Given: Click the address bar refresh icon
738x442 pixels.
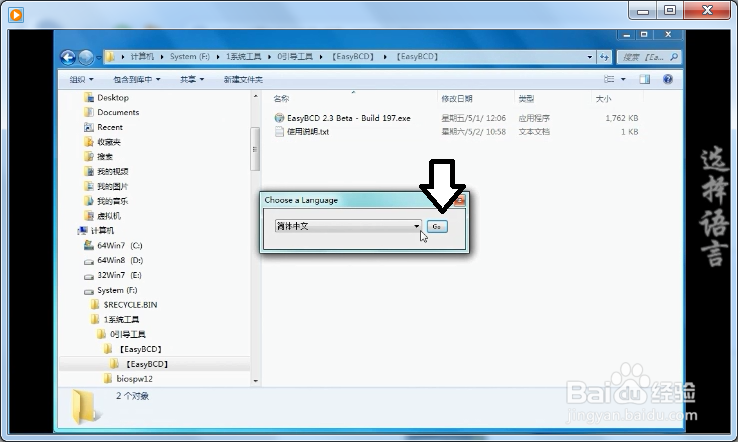Looking at the screenshot, I should tap(604, 57).
